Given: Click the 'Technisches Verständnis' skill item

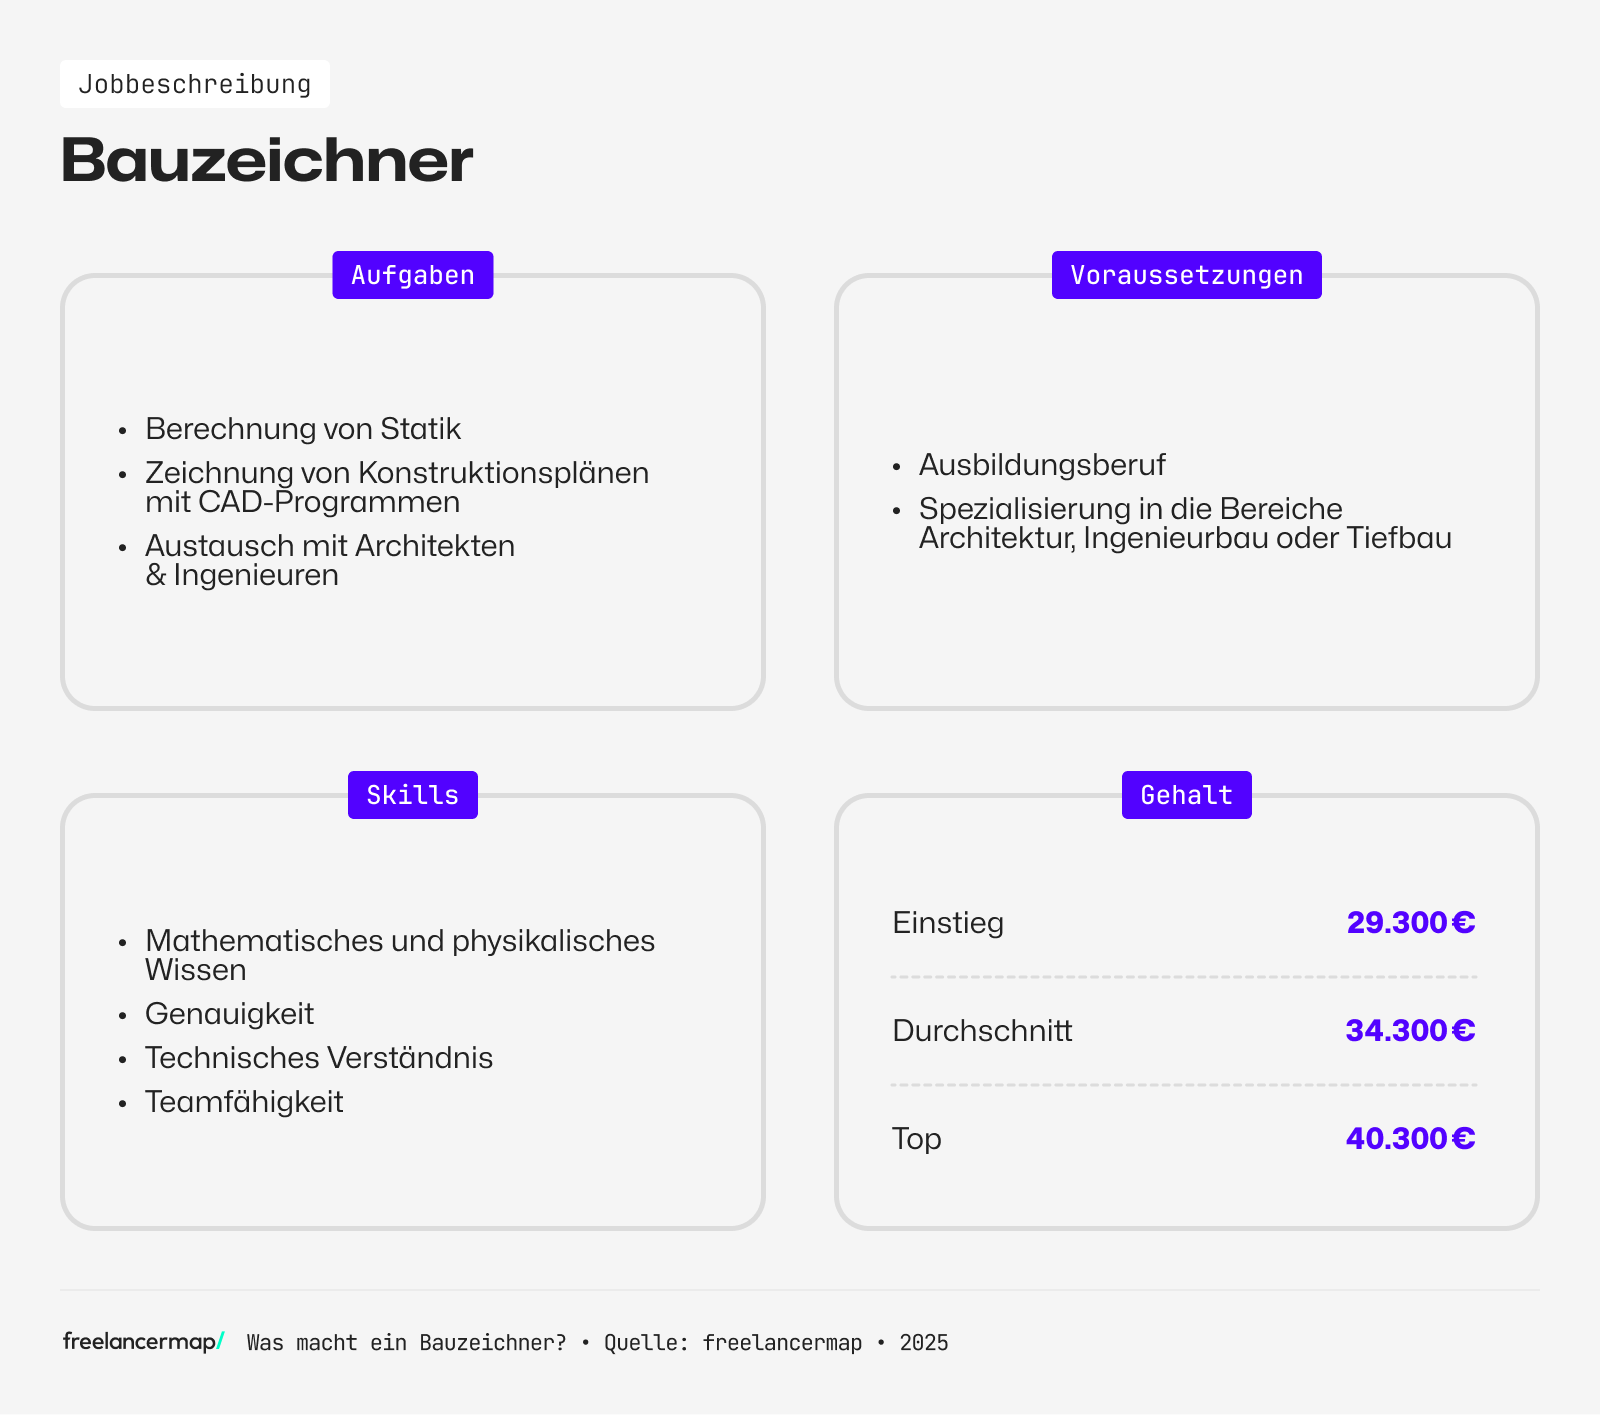Looking at the screenshot, I should (319, 1058).
